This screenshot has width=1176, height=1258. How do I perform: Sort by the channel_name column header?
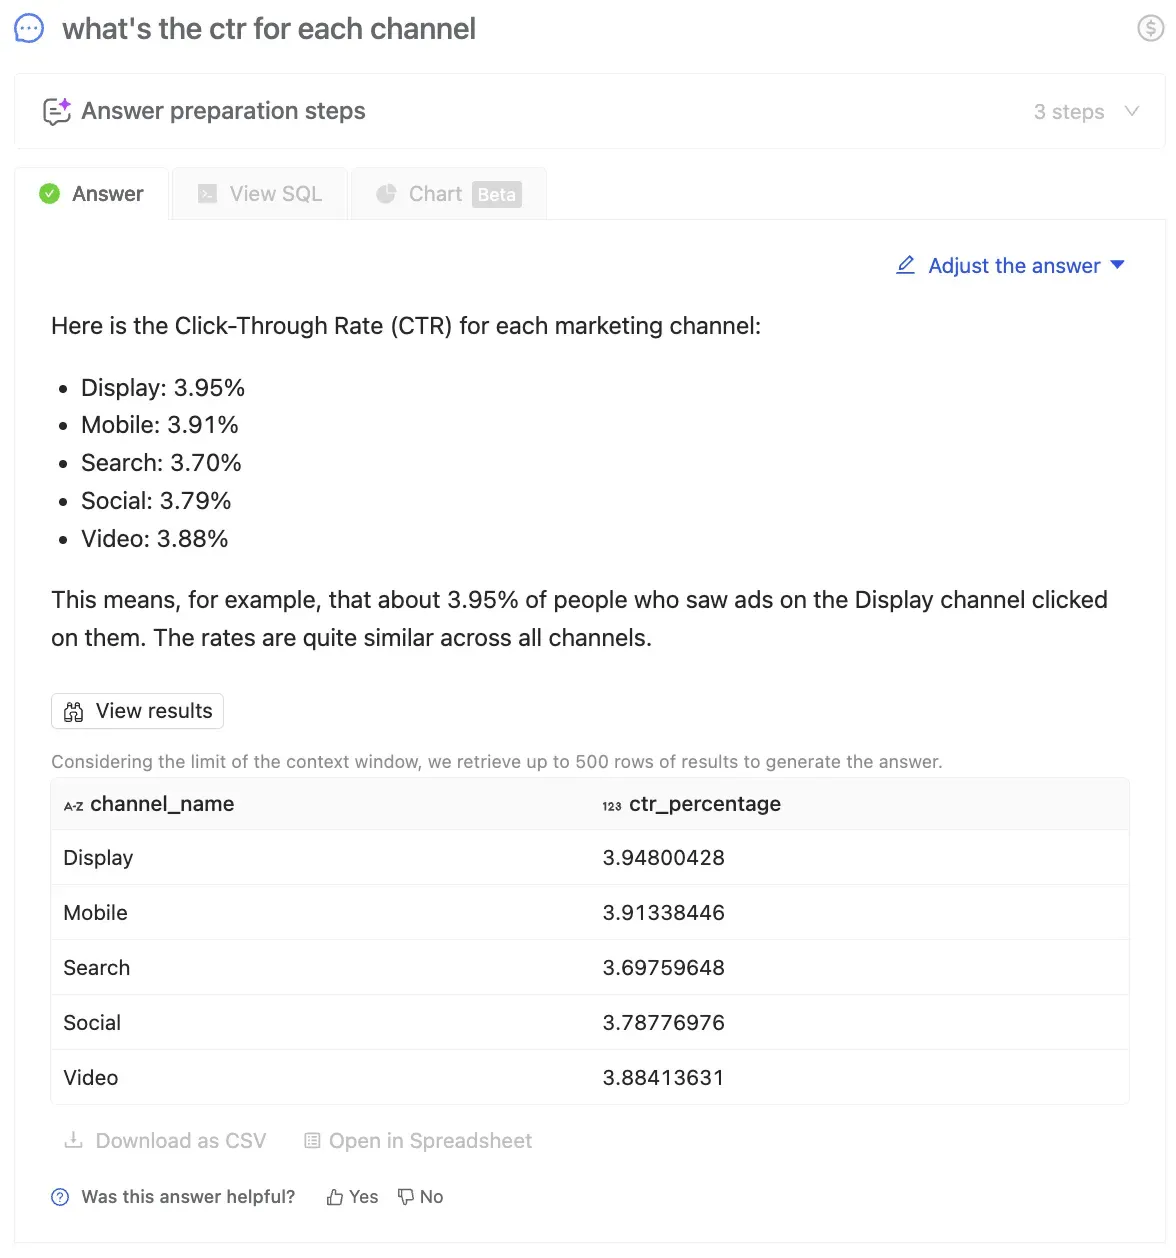(161, 804)
